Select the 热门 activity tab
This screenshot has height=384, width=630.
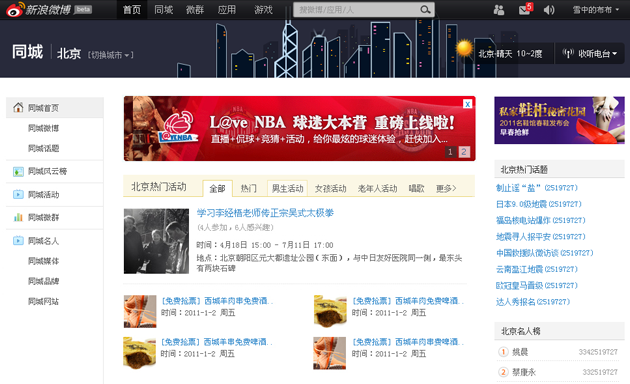click(x=248, y=188)
